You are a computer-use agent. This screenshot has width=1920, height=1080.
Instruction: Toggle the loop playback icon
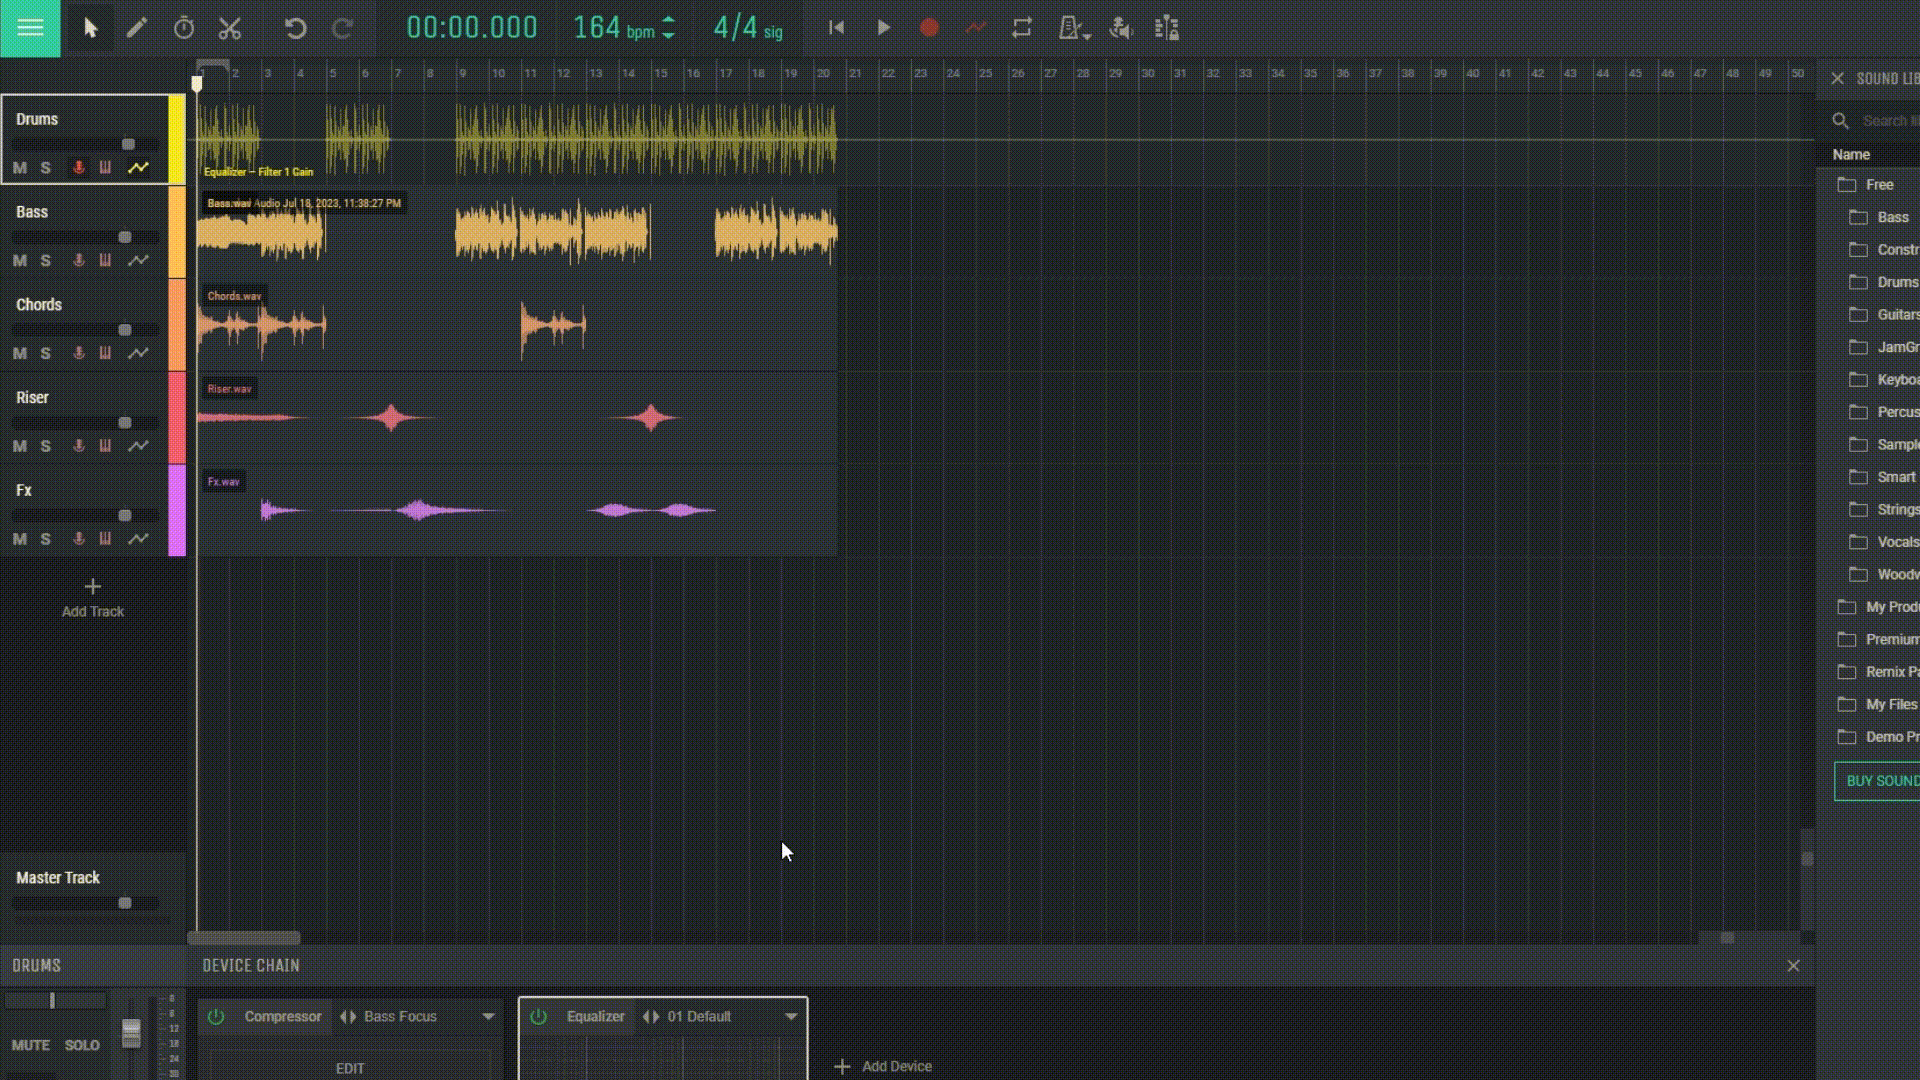[1021, 28]
